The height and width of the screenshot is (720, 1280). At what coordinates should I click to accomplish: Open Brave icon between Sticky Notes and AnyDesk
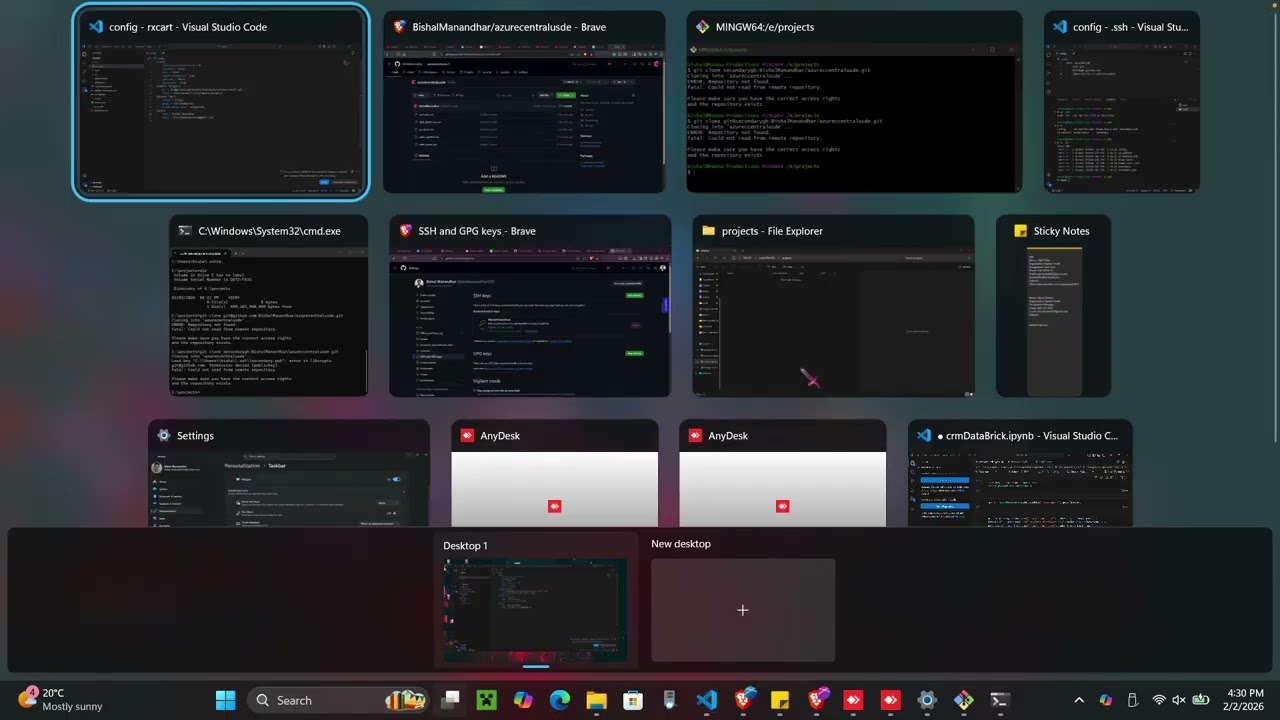[x=817, y=700]
